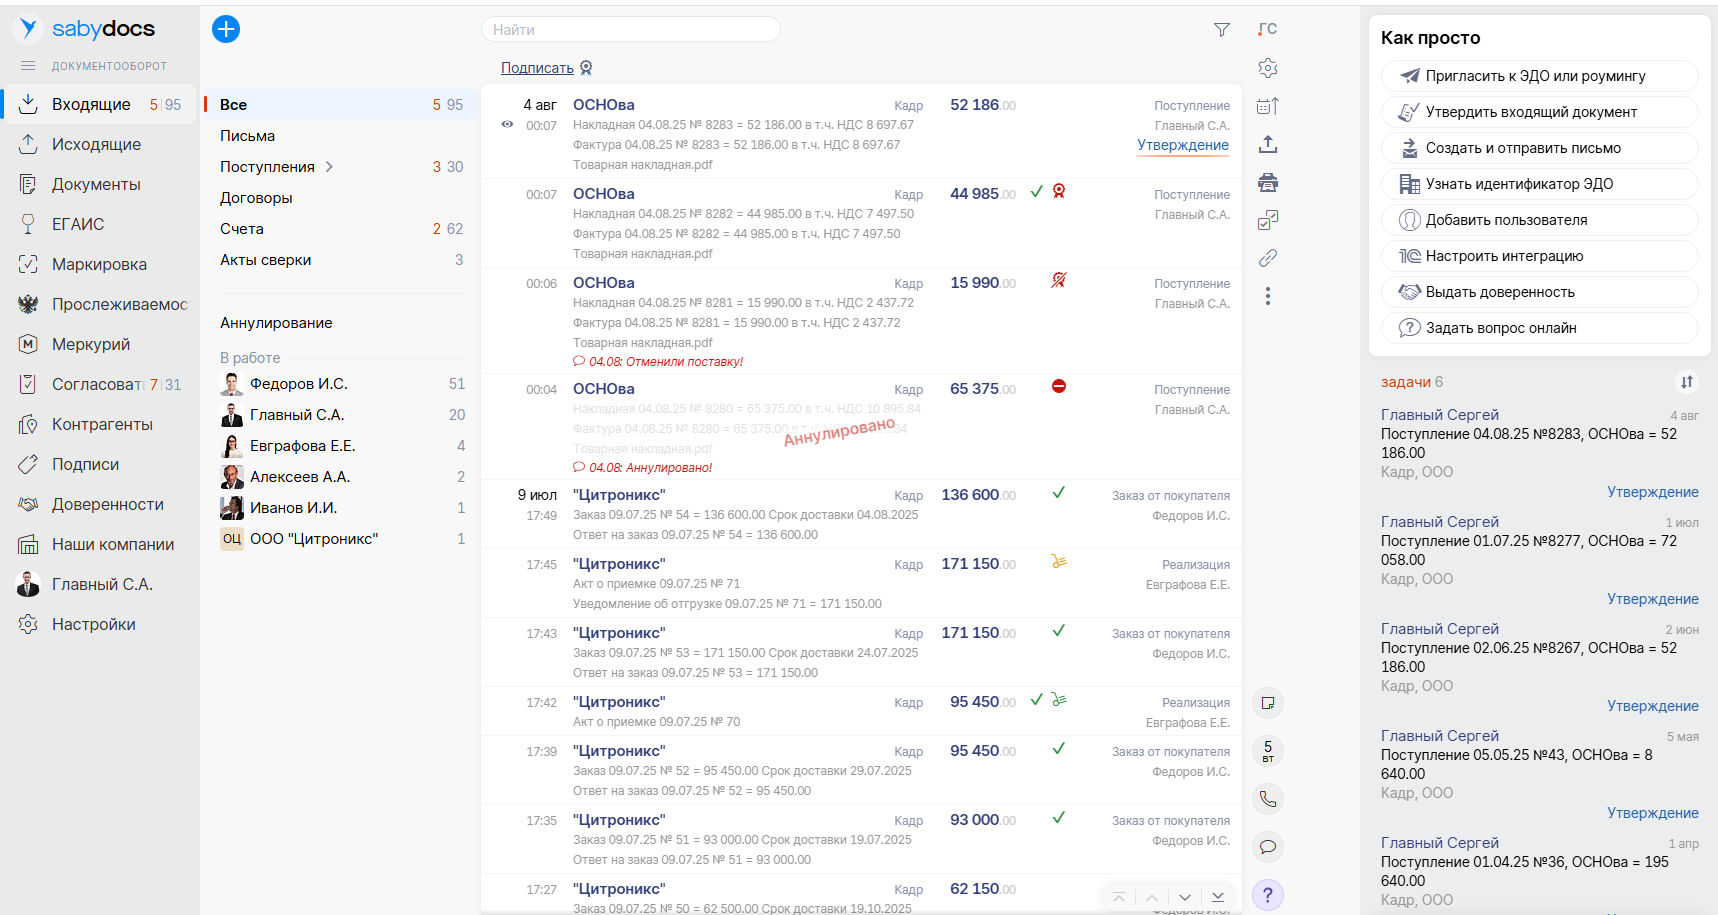Open the filter funnel next to search
This screenshot has width=1718, height=915.
pyautogui.click(x=1221, y=30)
